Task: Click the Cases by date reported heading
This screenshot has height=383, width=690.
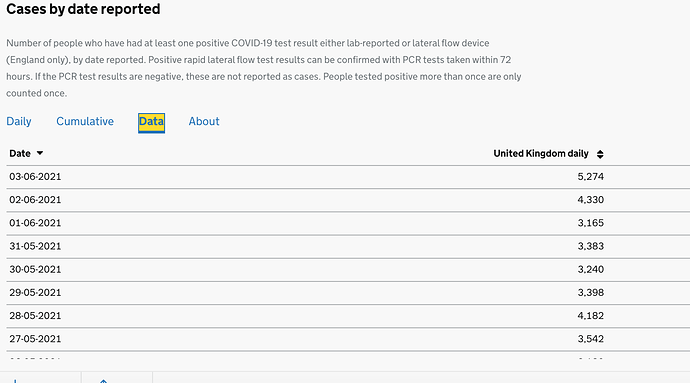Action: (83, 9)
